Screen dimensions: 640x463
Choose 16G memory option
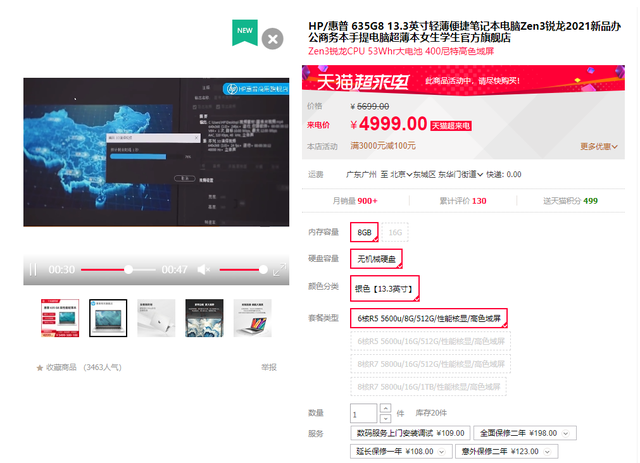coord(395,232)
